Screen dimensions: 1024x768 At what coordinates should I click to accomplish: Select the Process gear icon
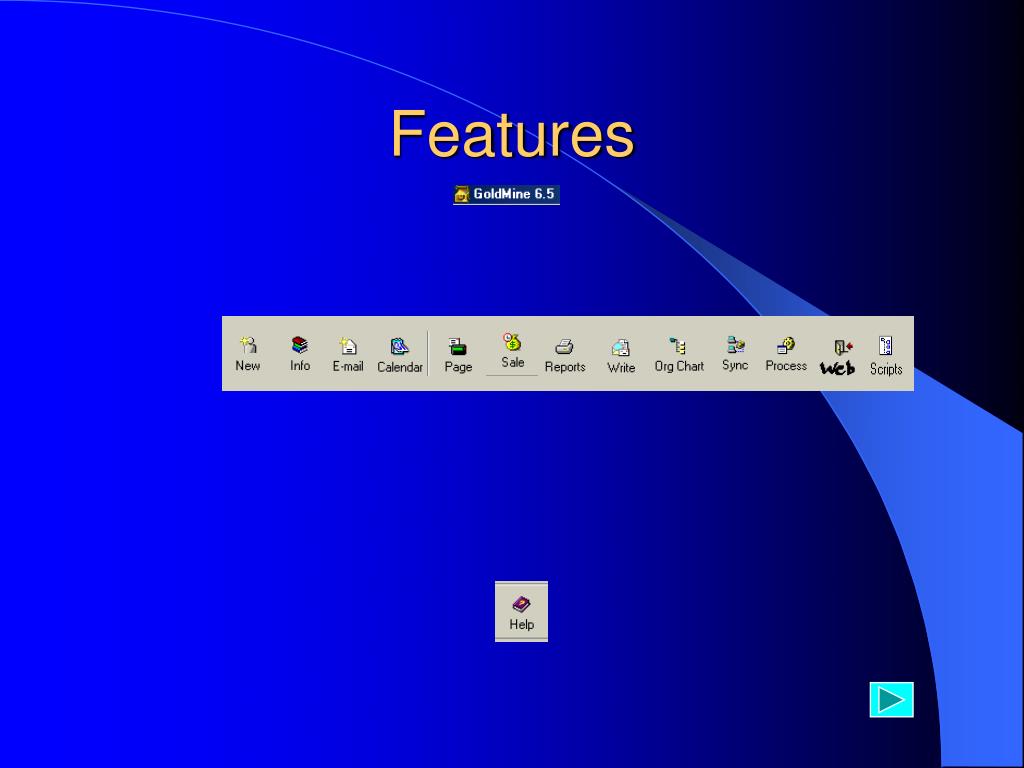tap(786, 345)
